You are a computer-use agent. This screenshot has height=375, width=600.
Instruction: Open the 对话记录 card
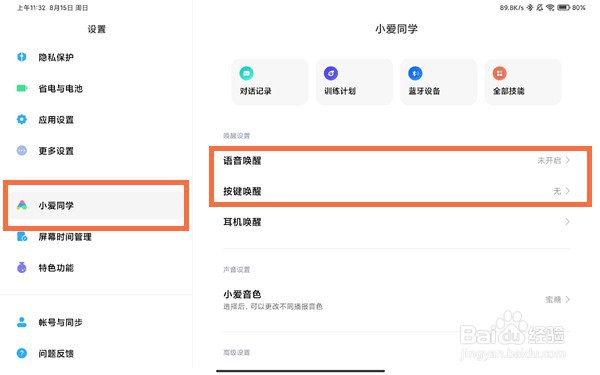(270, 82)
